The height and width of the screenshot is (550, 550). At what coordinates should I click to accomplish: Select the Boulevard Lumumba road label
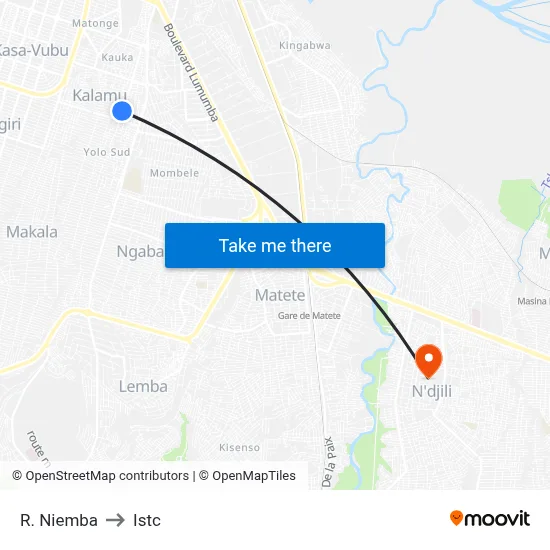pyautogui.click(x=191, y=72)
